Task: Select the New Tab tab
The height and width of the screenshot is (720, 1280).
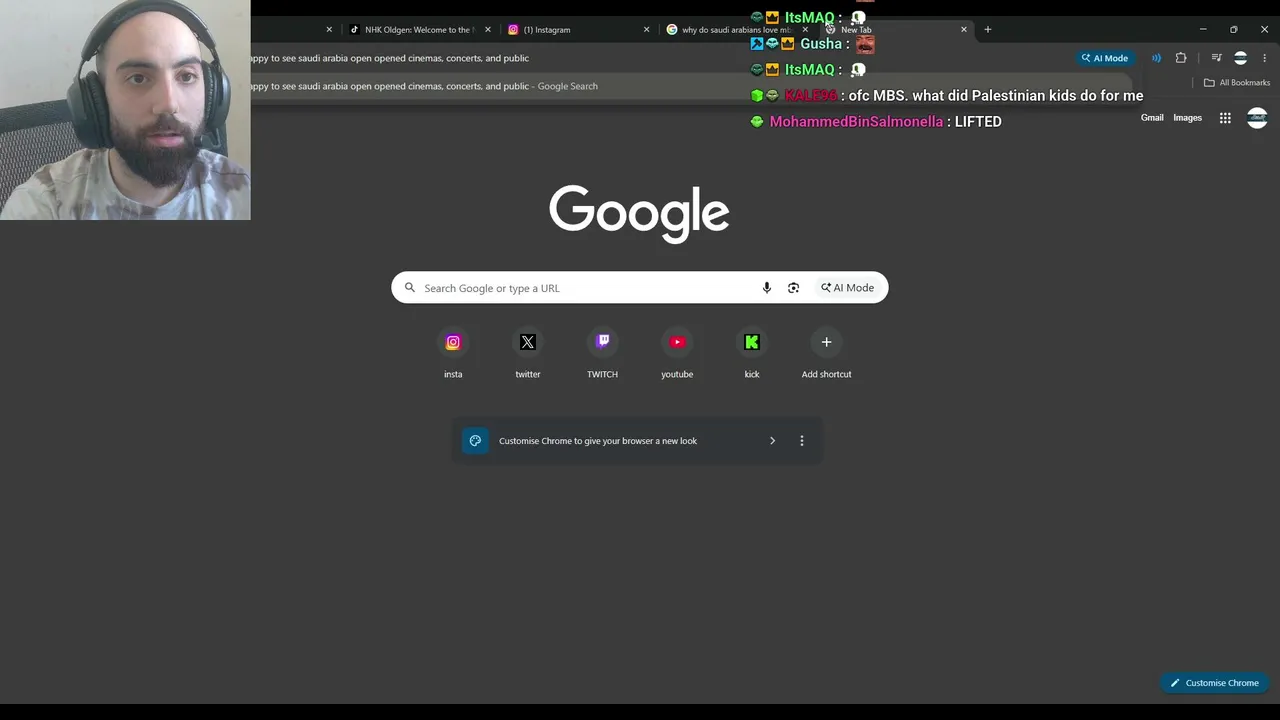Action: pos(895,30)
